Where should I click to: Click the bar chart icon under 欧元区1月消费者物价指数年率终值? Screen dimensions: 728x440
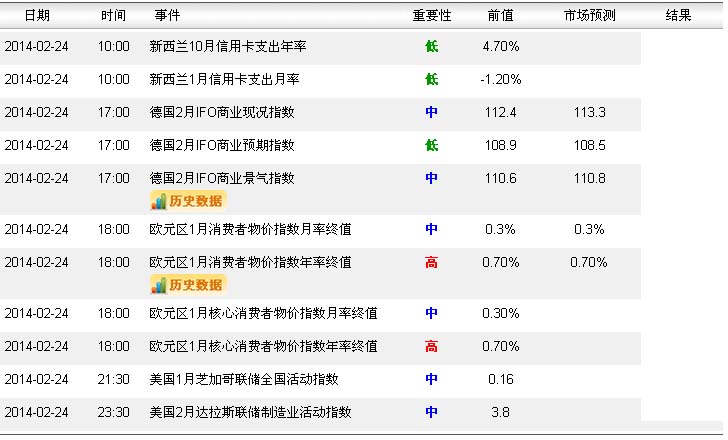158,284
